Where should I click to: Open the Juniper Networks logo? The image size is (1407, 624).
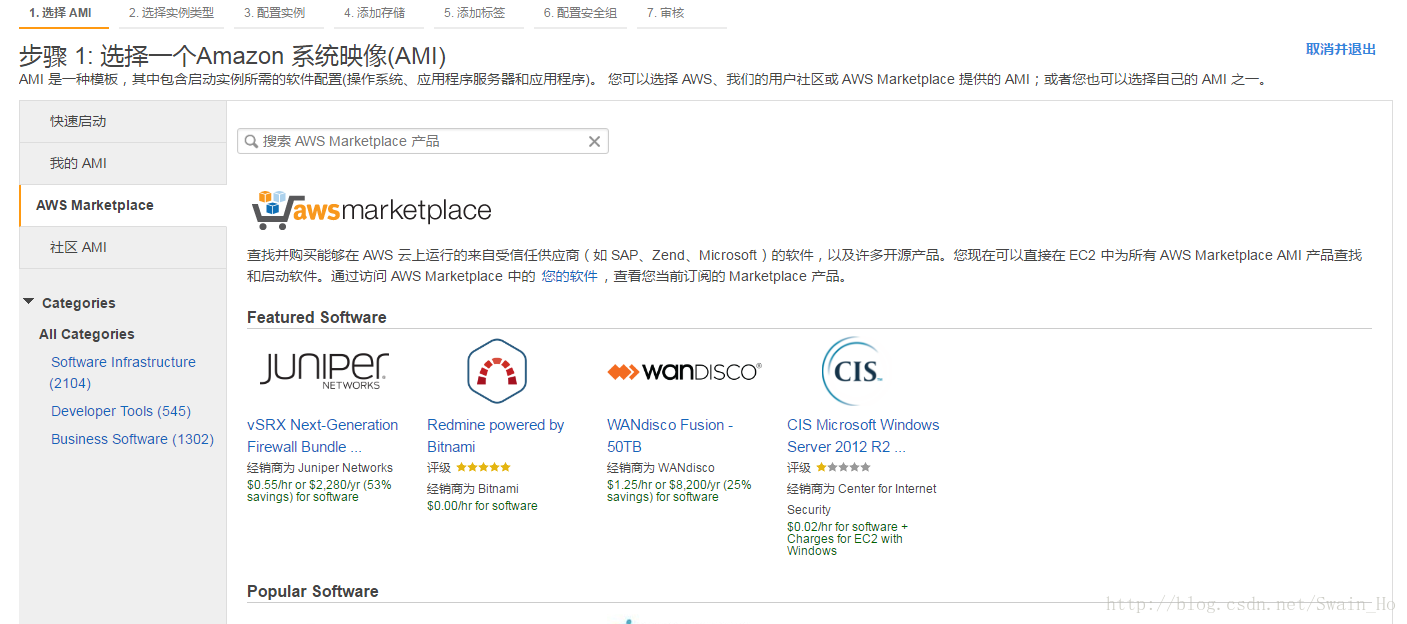pos(324,369)
